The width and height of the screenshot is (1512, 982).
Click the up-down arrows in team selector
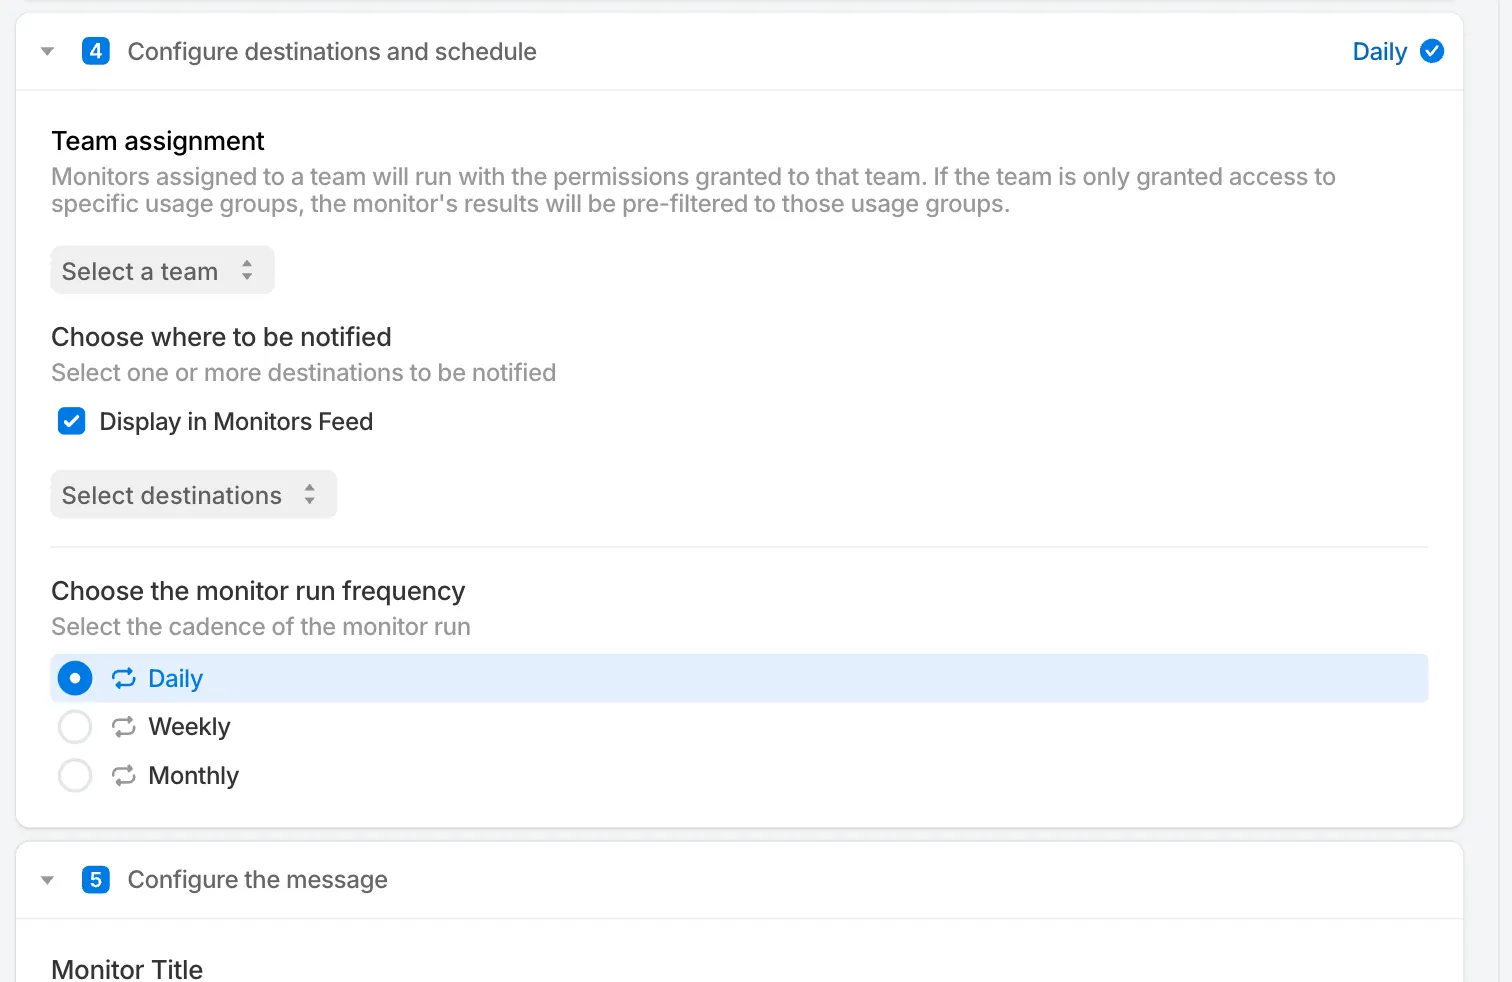point(247,271)
